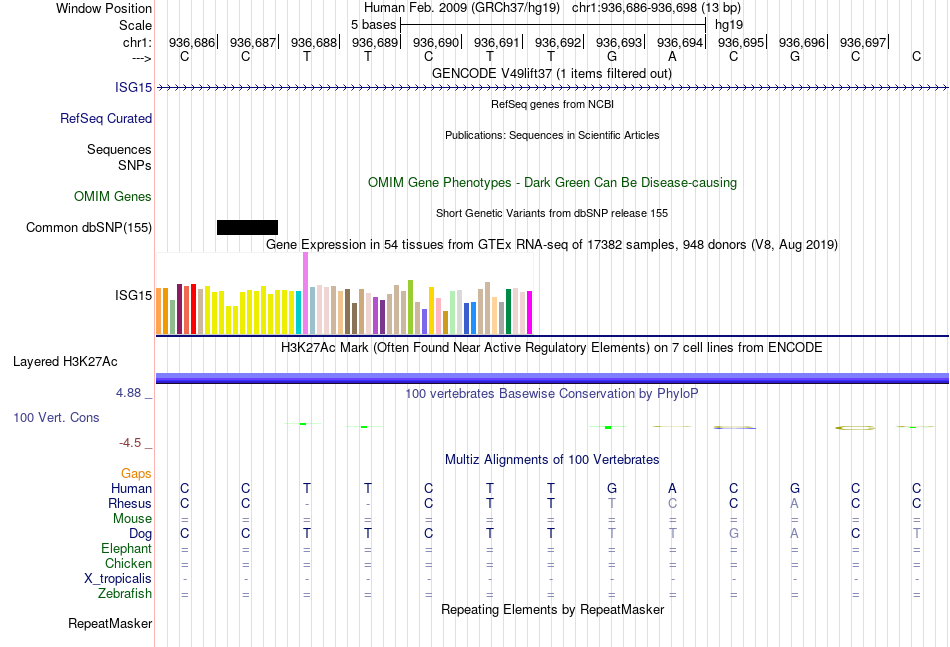Click 100 vertebrates Basewise Conservation by PhyloP title
The width and height of the screenshot is (950, 647).
pos(552,394)
